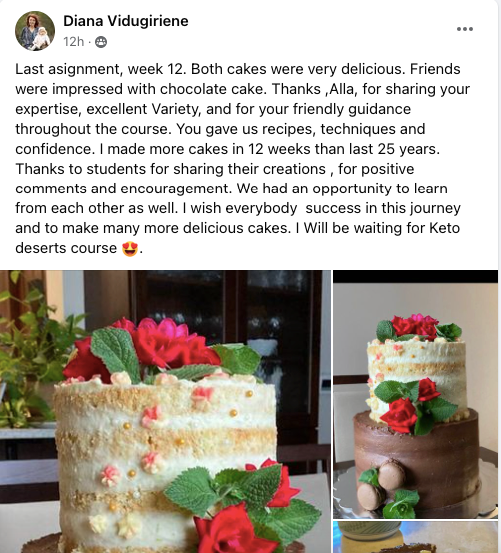Viewport: 501px width, 553px height.
Task: Click the words 'Keto' in the post
Action: click(x=444, y=228)
